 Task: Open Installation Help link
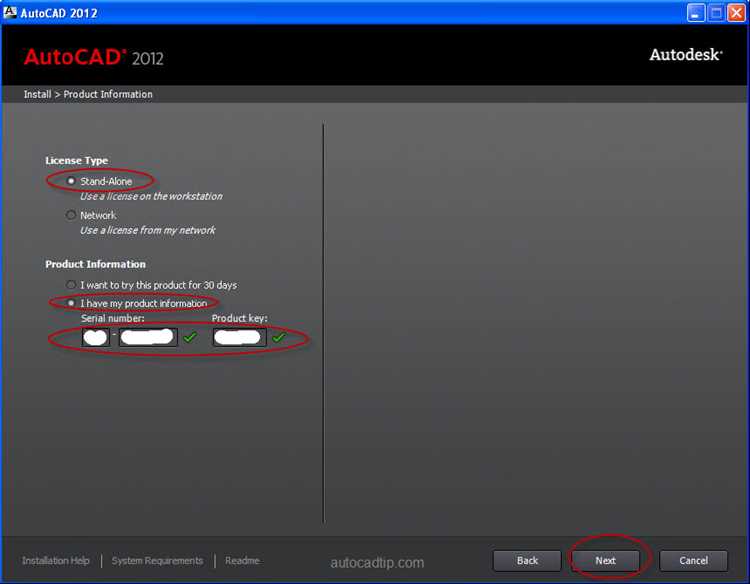[55, 561]
